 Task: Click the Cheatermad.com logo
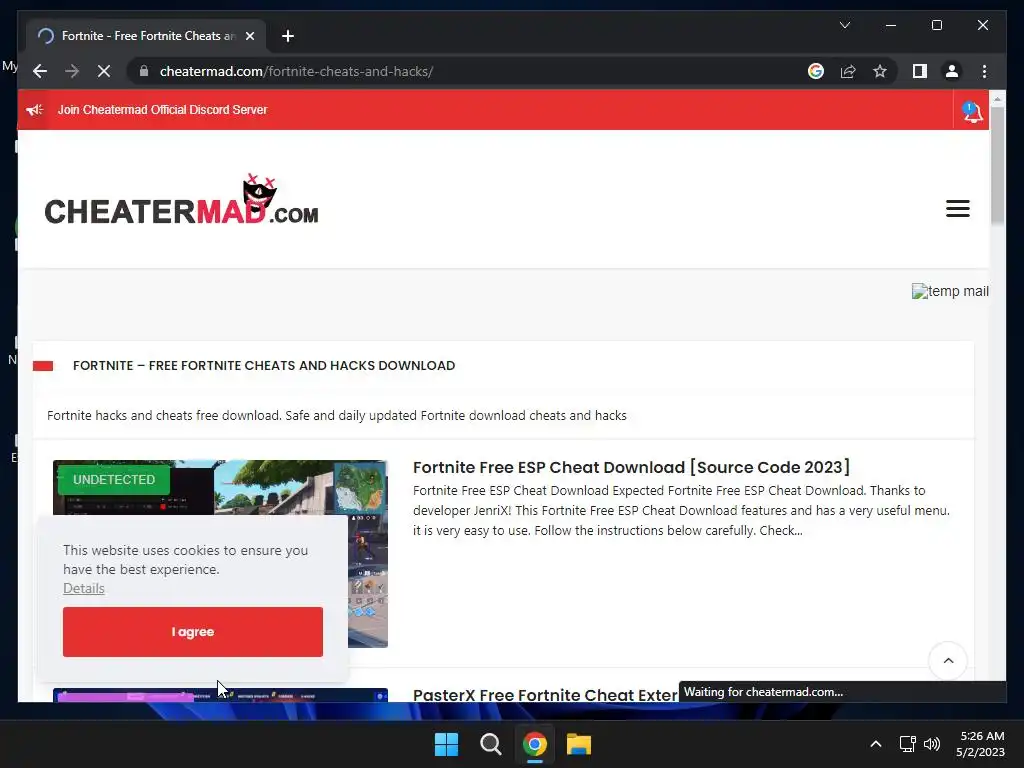pos(181,200)
